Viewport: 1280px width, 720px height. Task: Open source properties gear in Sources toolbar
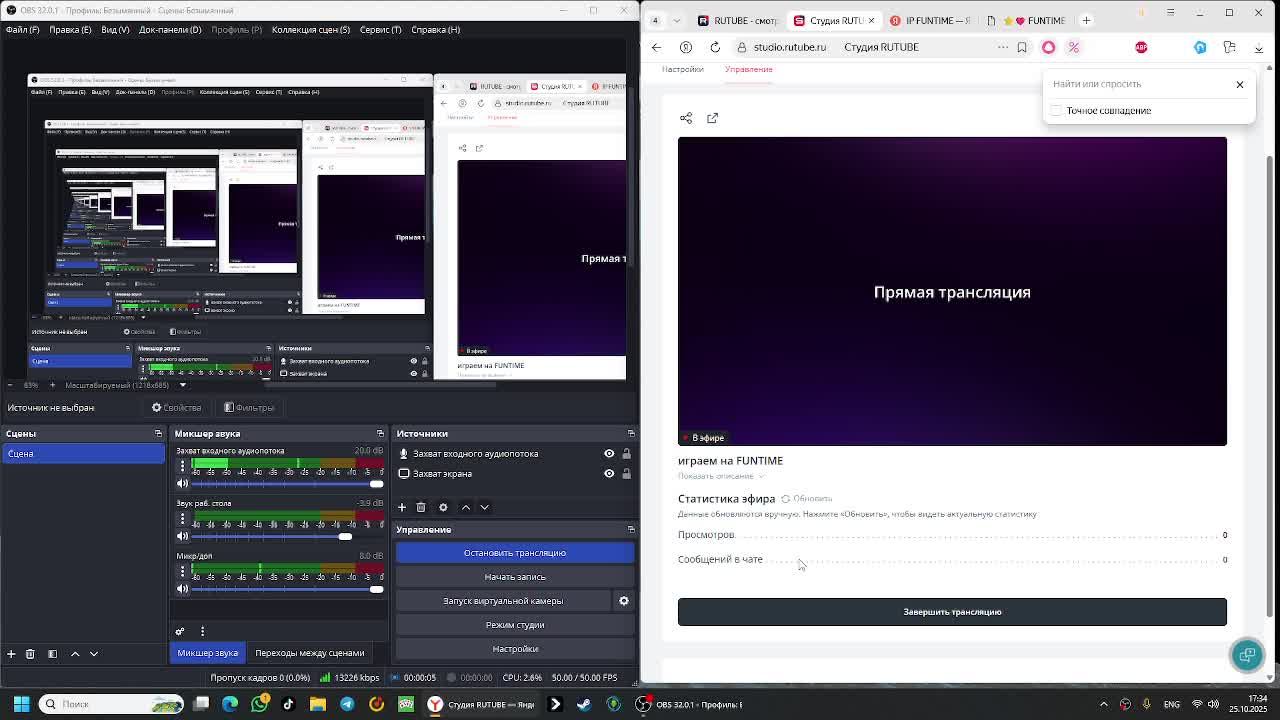443,507
